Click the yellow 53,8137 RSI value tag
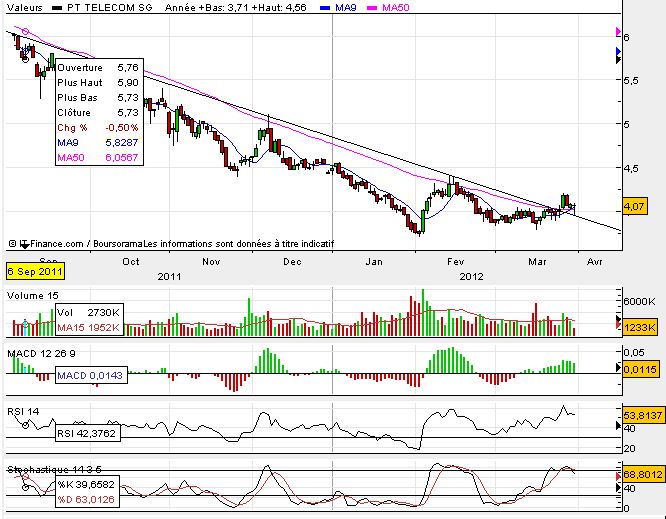The width and height of the screenshot is (666, 519). [643, 415]
